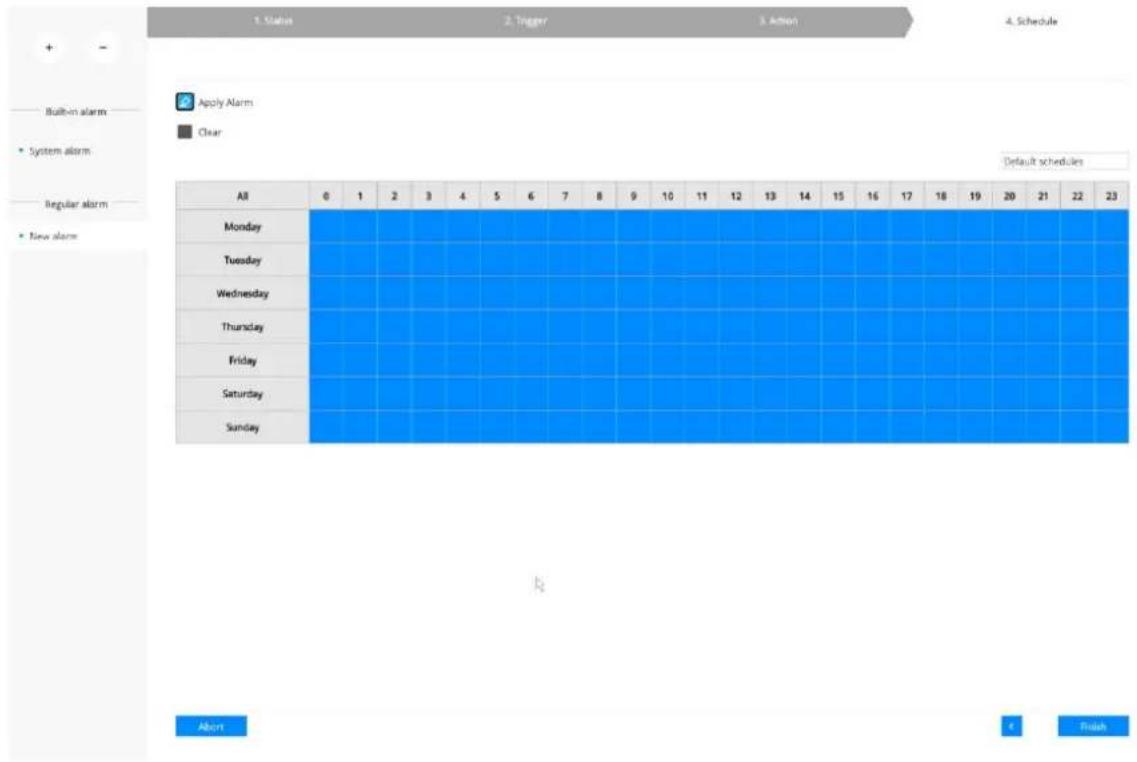Click hour 21 column header

pos(1043,196)
